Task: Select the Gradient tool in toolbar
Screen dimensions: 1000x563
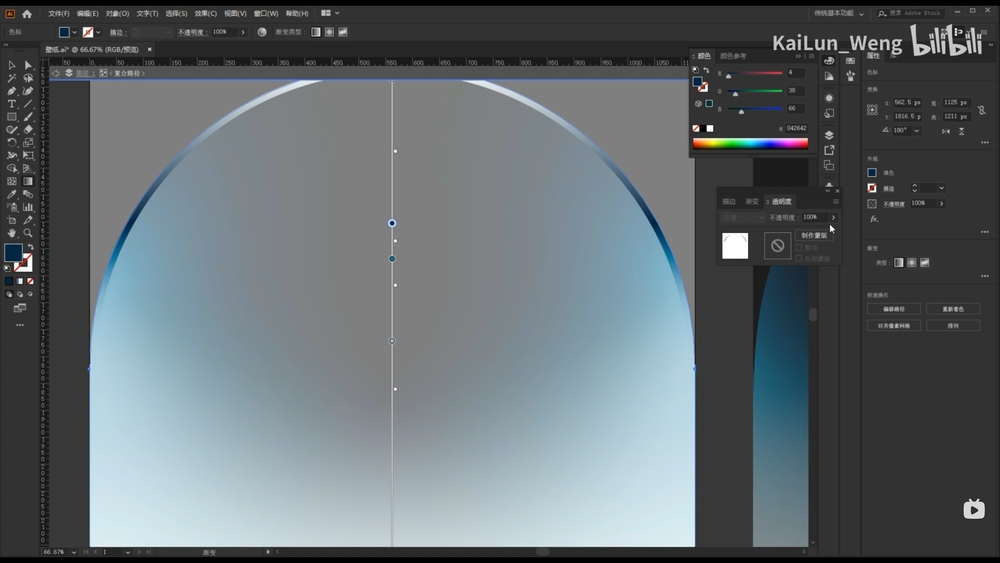Action: click(x=28, y=182)
